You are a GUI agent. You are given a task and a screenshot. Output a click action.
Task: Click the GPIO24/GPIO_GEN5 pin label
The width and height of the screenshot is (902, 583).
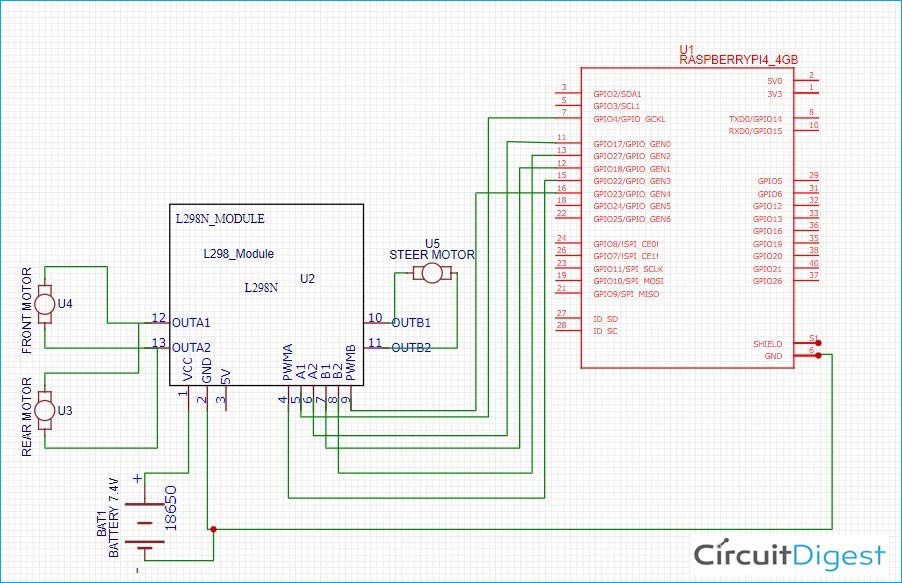click(x=632, y=206)
